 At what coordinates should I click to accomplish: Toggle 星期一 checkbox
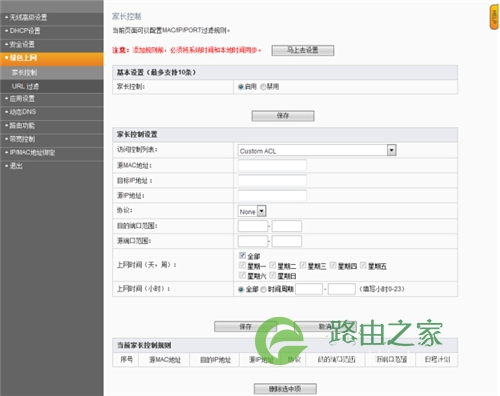[242, 266]
